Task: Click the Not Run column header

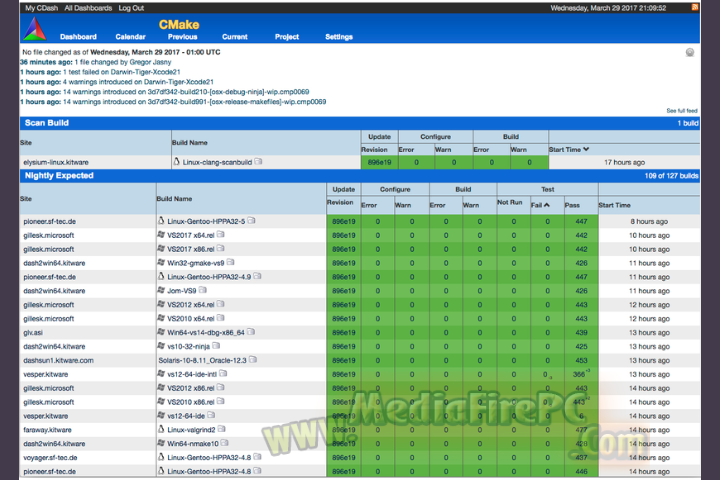Action: point(510,202)
